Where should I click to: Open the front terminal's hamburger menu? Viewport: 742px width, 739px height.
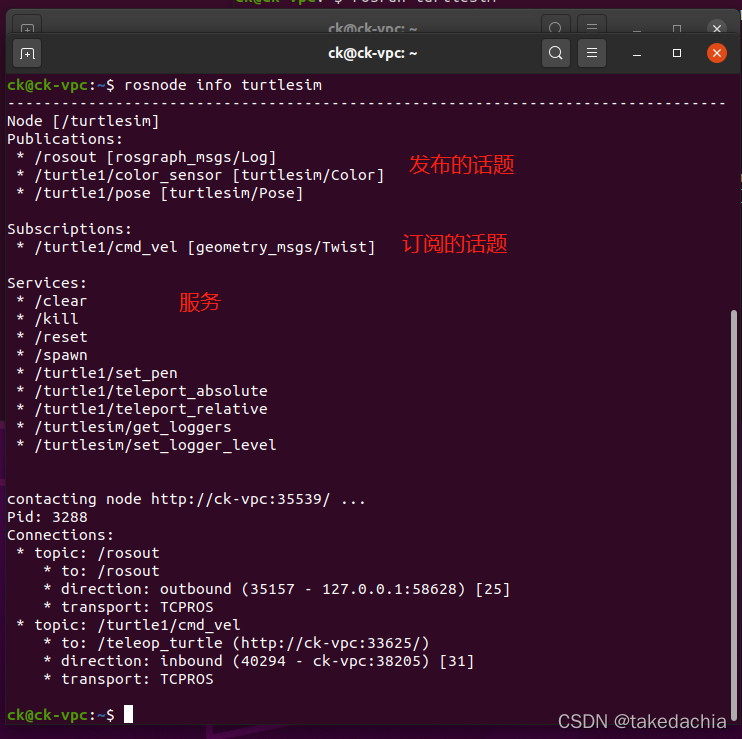point(592,53)
